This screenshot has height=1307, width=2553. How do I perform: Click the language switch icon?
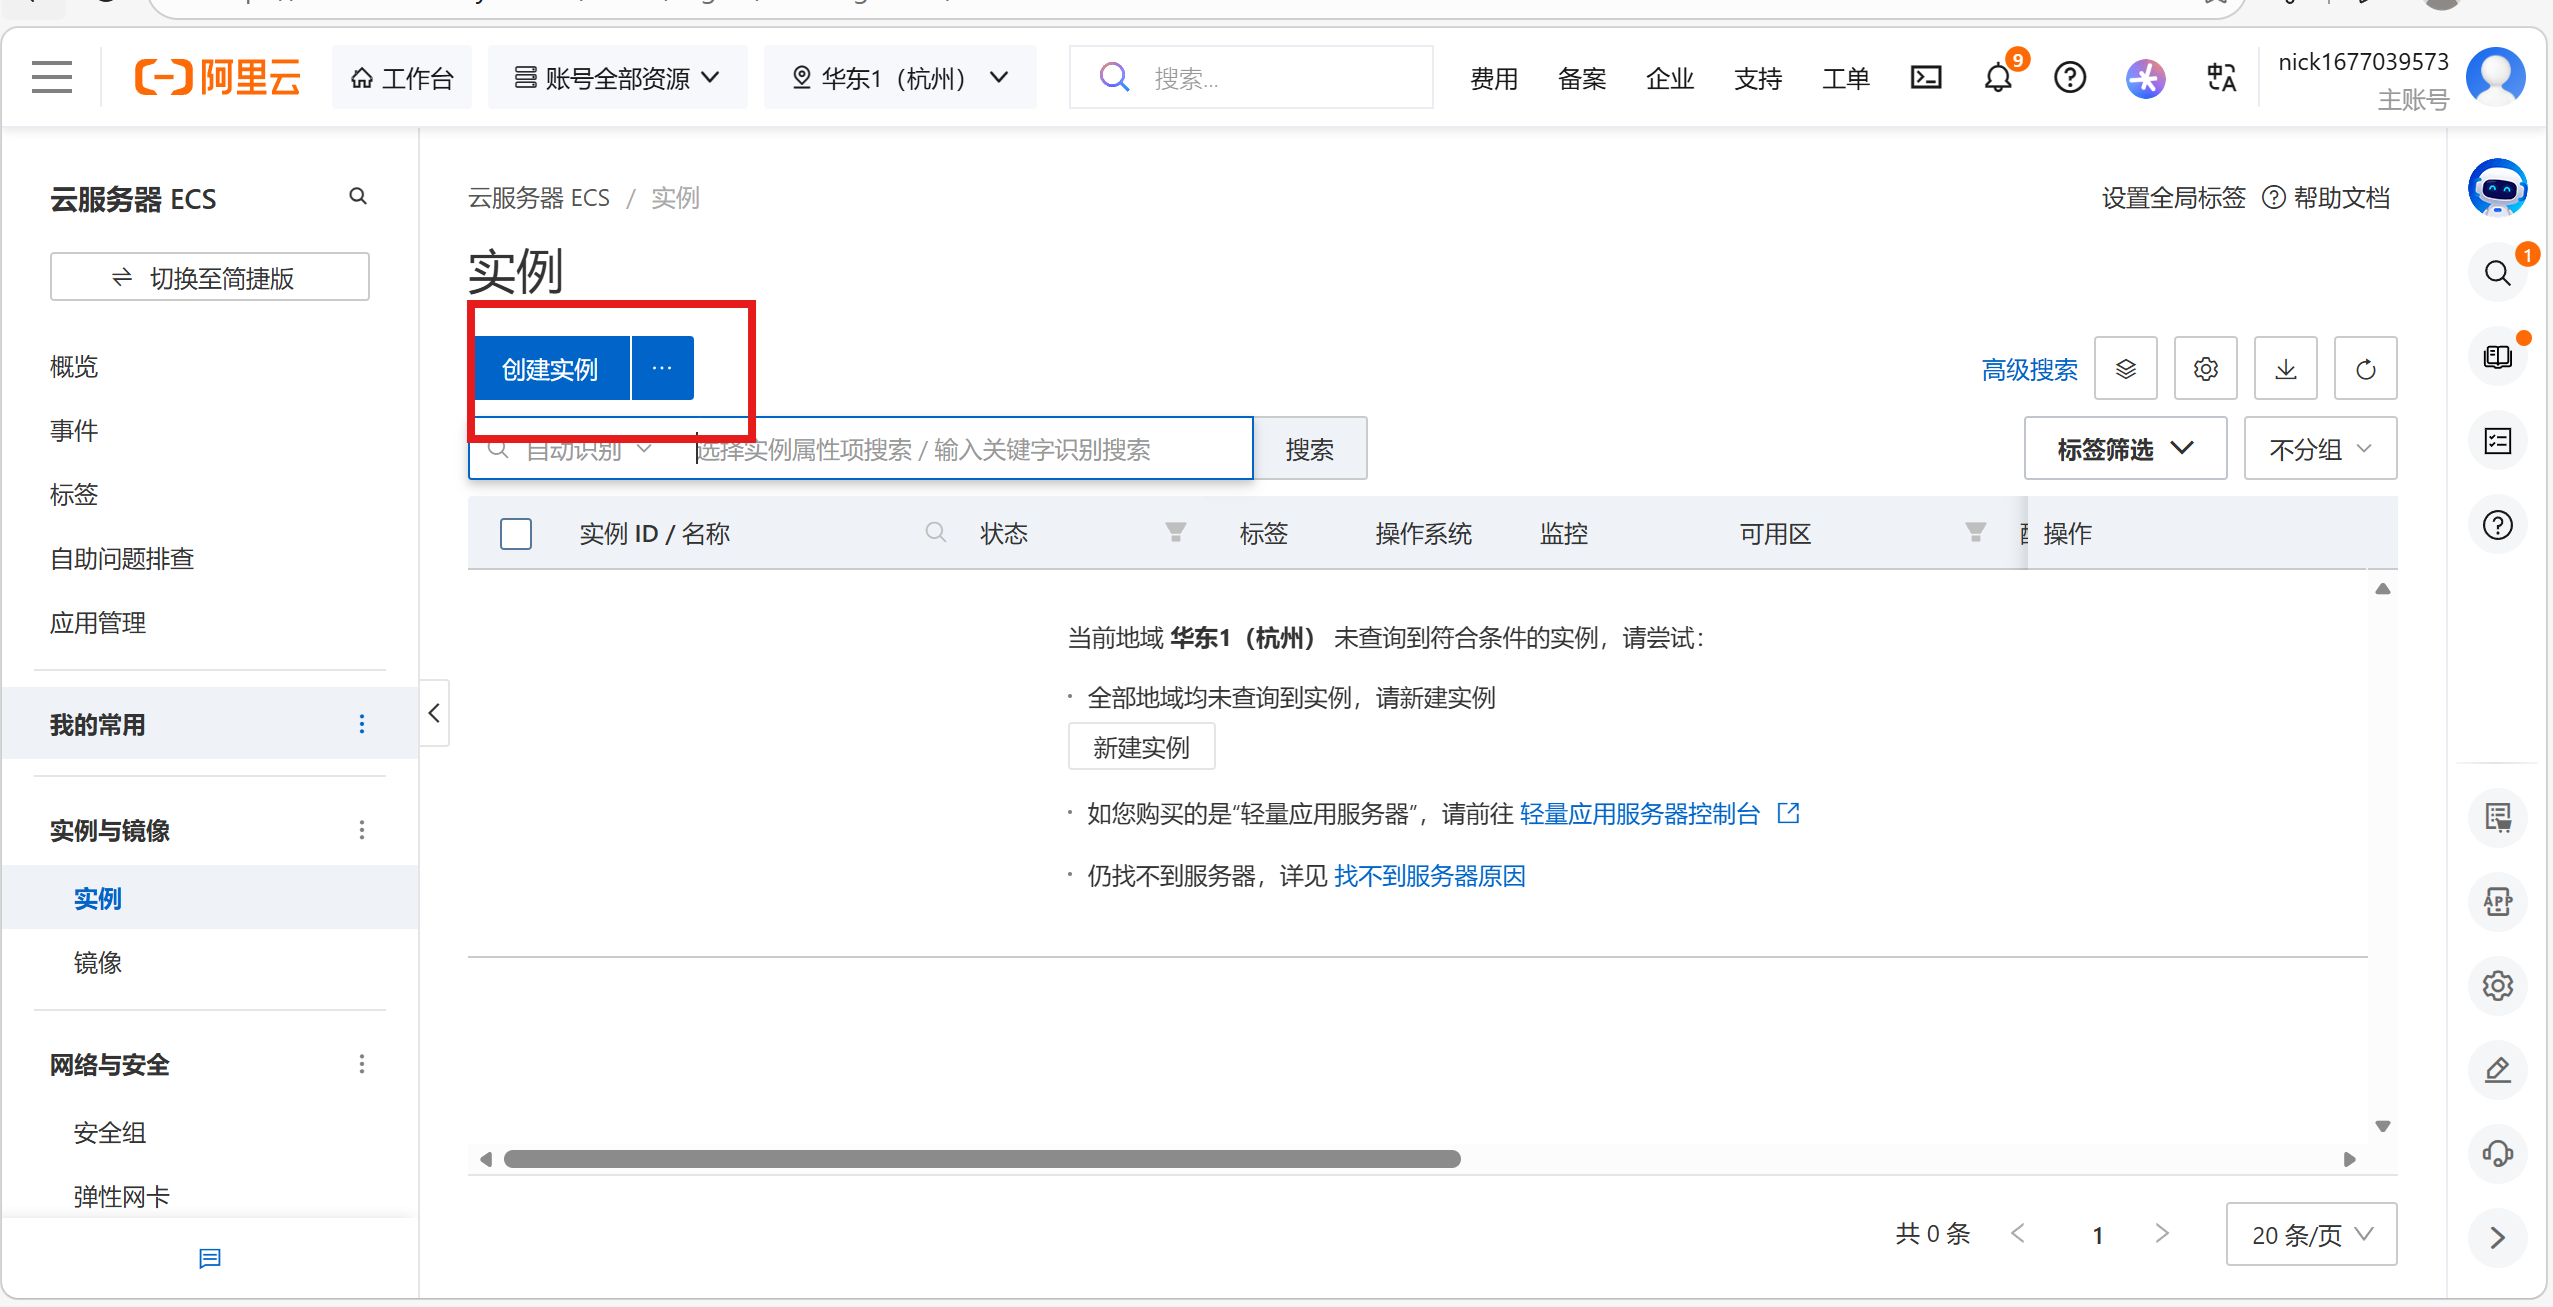pyautogui.click(x=2221, y=78)
